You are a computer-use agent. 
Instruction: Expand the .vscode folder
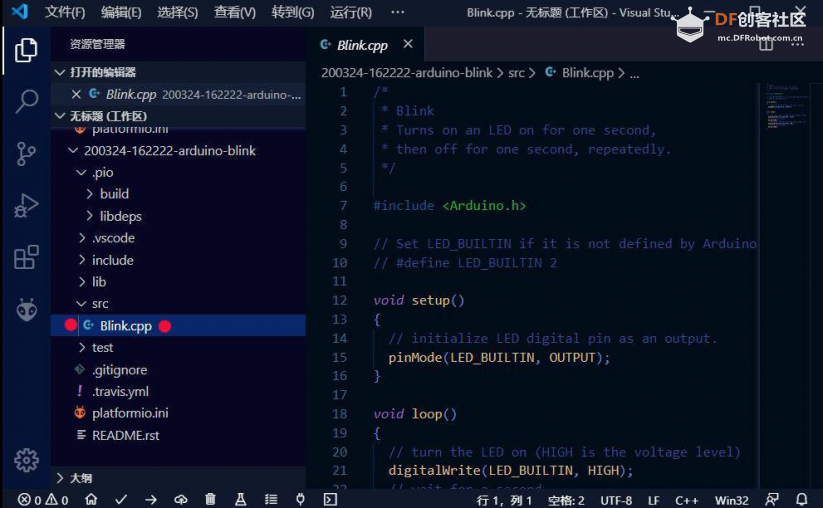tap(81, 238)
